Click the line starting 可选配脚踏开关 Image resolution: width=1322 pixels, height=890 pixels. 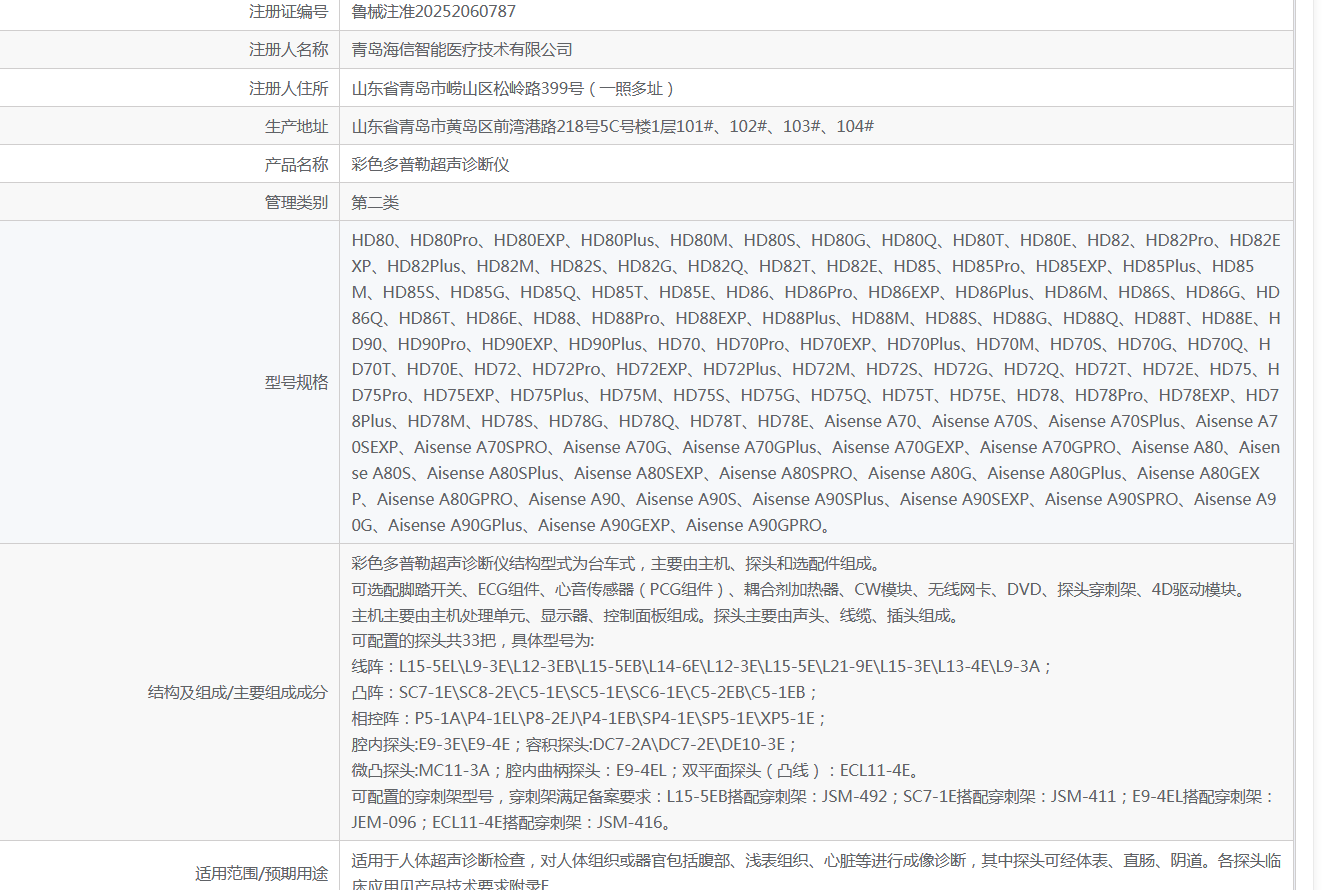801,590
